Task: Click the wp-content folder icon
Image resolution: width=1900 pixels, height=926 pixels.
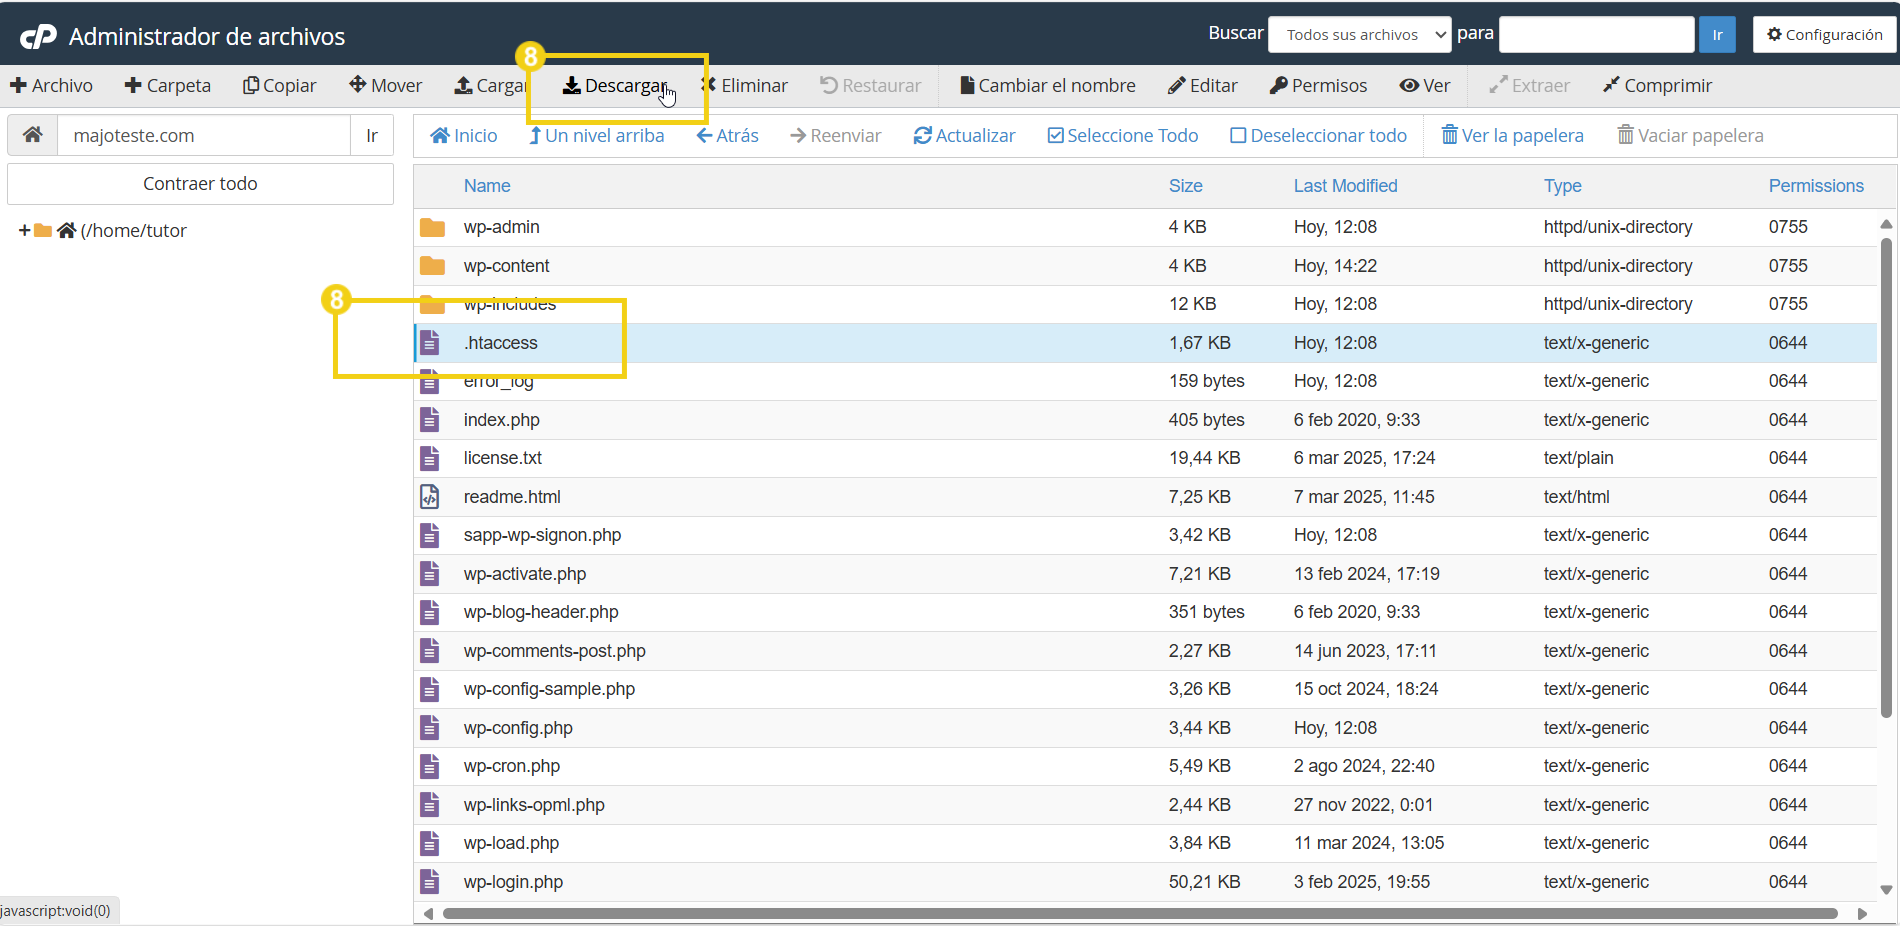Action: pos(432,266)
